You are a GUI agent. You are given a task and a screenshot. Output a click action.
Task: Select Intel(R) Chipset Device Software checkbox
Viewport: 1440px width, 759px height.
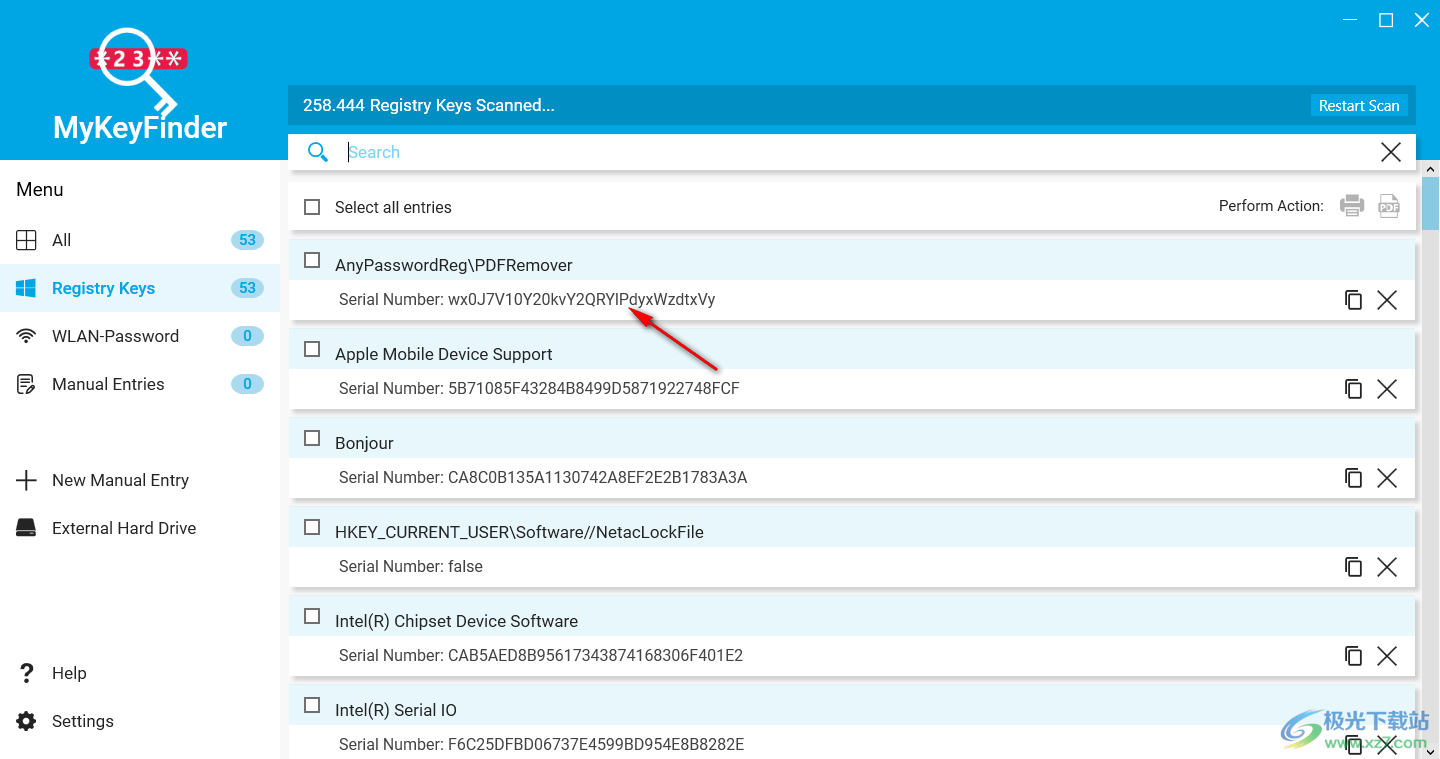tap(312, 616)
